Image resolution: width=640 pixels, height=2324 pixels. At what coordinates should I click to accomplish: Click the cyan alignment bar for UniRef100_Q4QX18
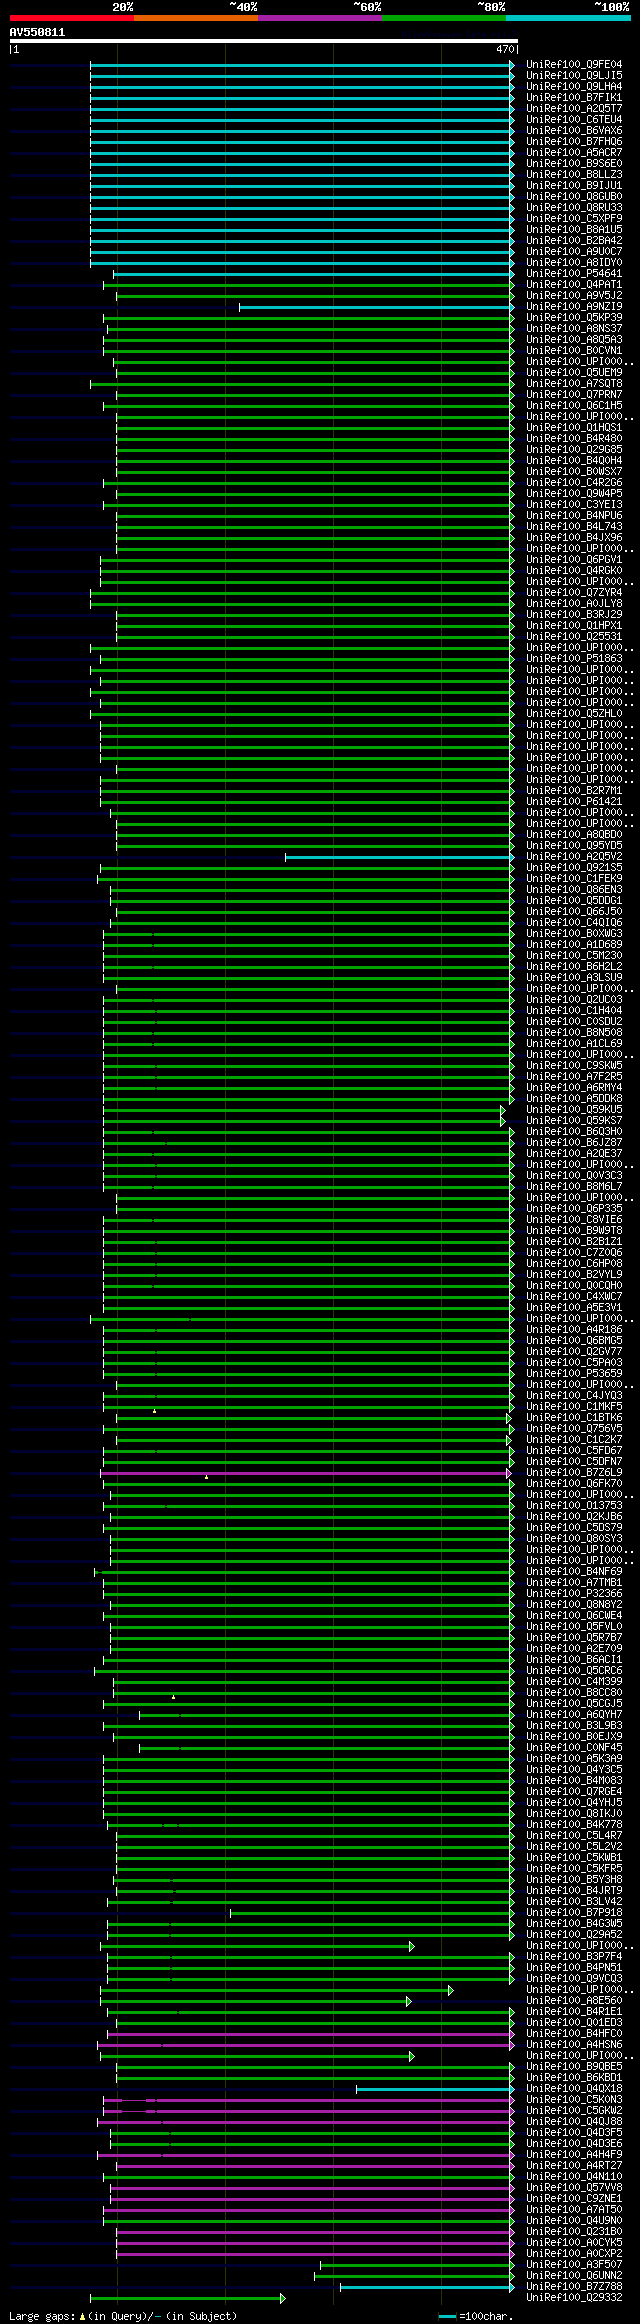(435, 2089)
